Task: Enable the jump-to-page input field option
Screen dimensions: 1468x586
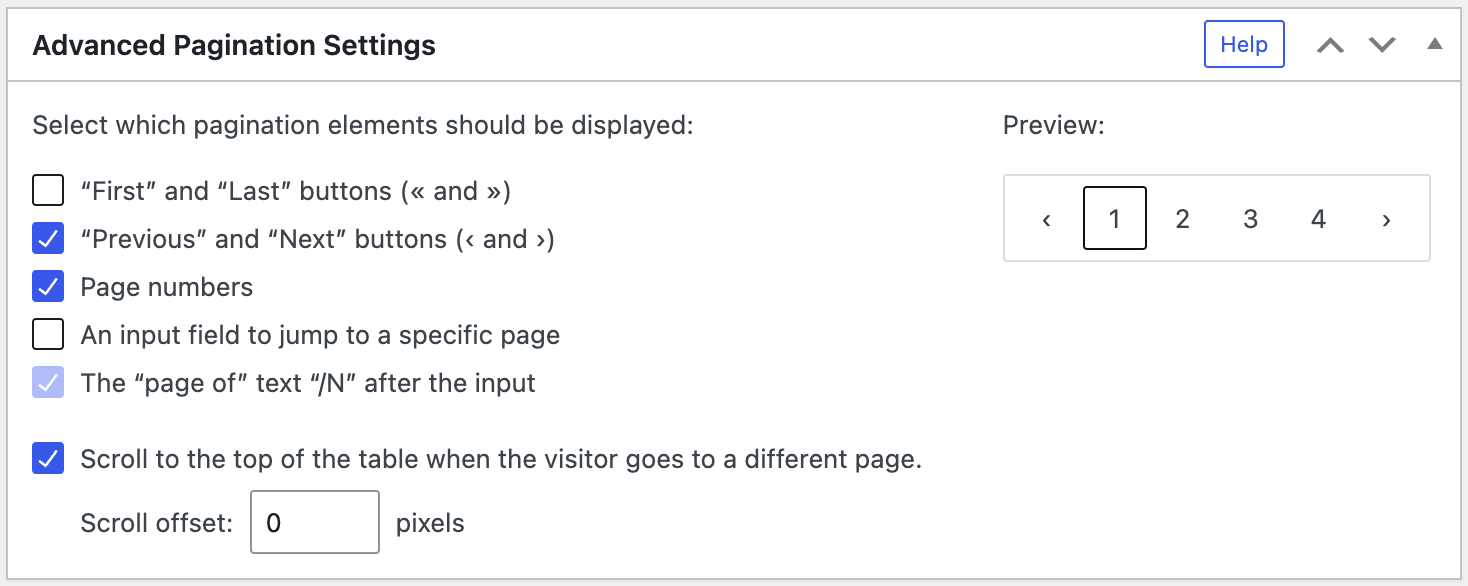Action: point(47,334)
